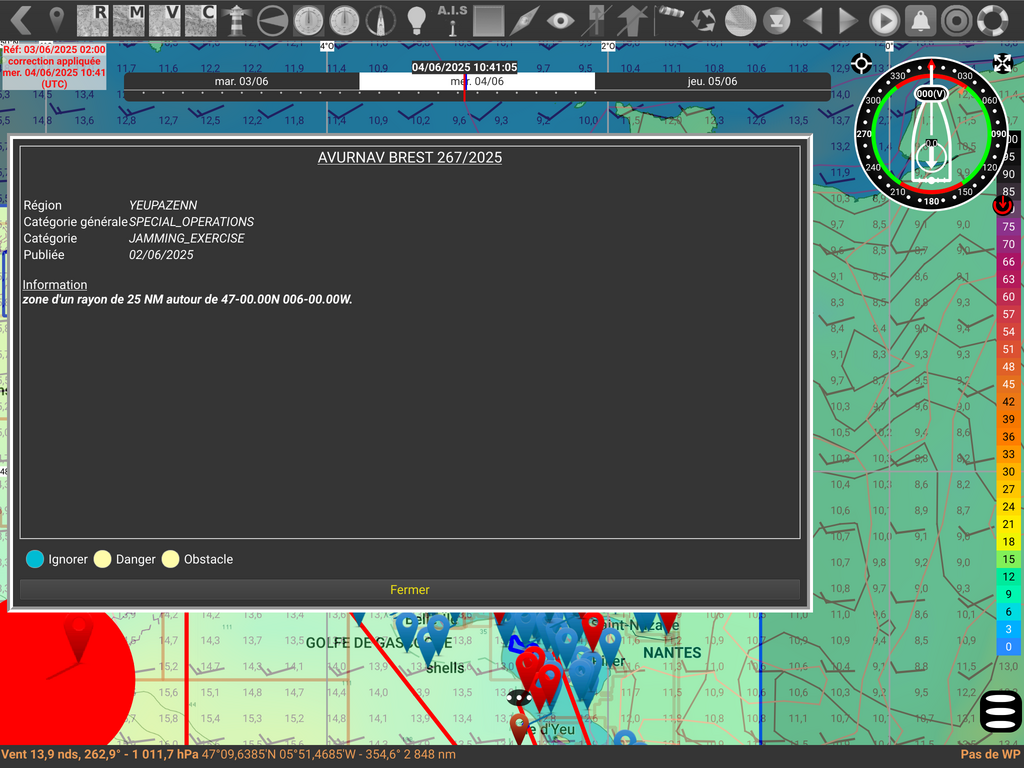Click the AVURNAV BREST 267/2025 title

tap(409, 157)
